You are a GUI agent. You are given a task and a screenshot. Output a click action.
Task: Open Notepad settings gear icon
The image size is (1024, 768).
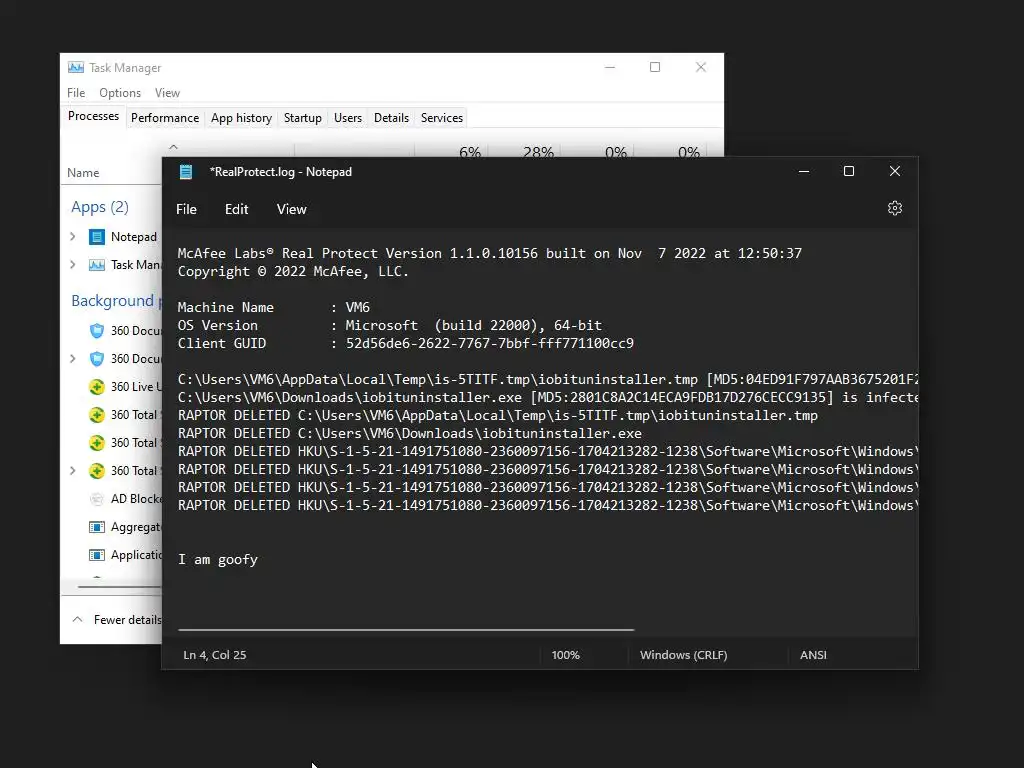pyautogui.click(x=895, y=208)
